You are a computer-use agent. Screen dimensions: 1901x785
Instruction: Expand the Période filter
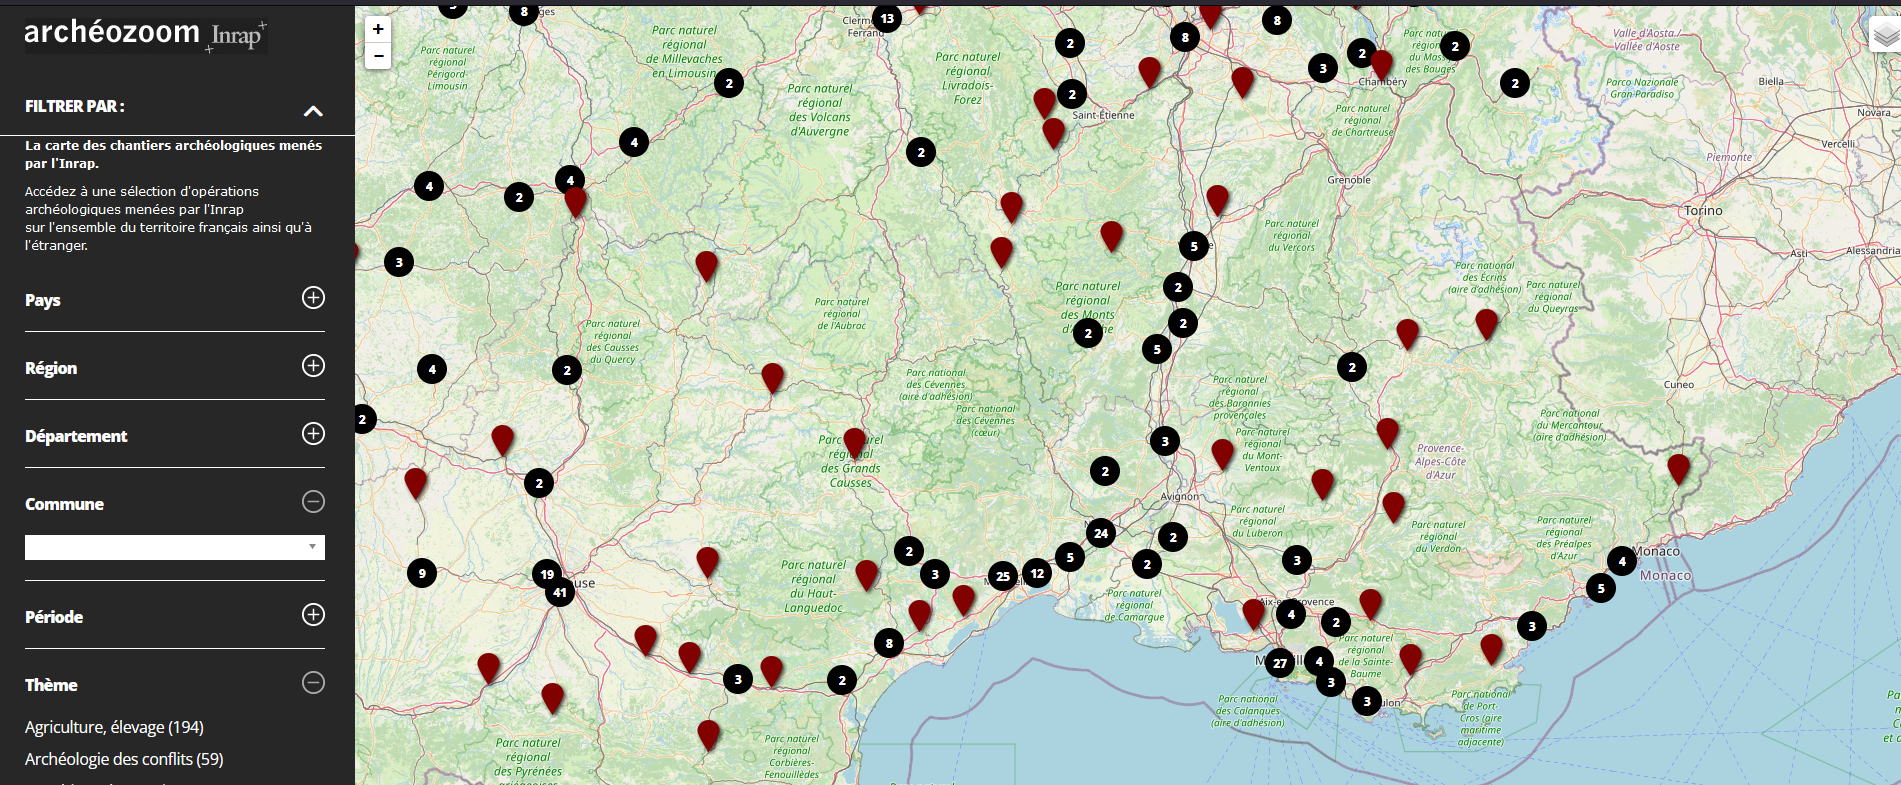313,615
